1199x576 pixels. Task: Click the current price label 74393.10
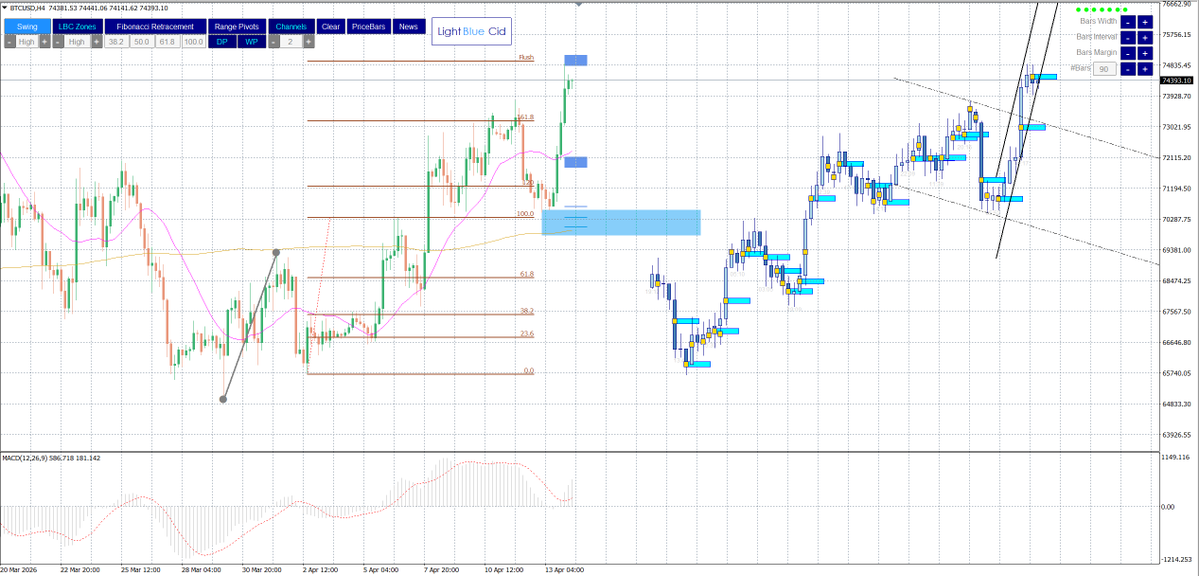tap(1178, 80)
